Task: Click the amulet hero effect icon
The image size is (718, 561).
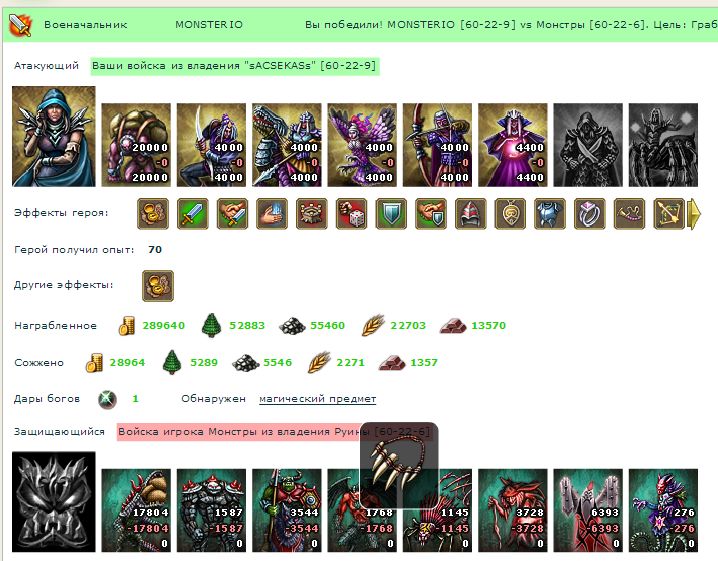Action: coord(511,213)
